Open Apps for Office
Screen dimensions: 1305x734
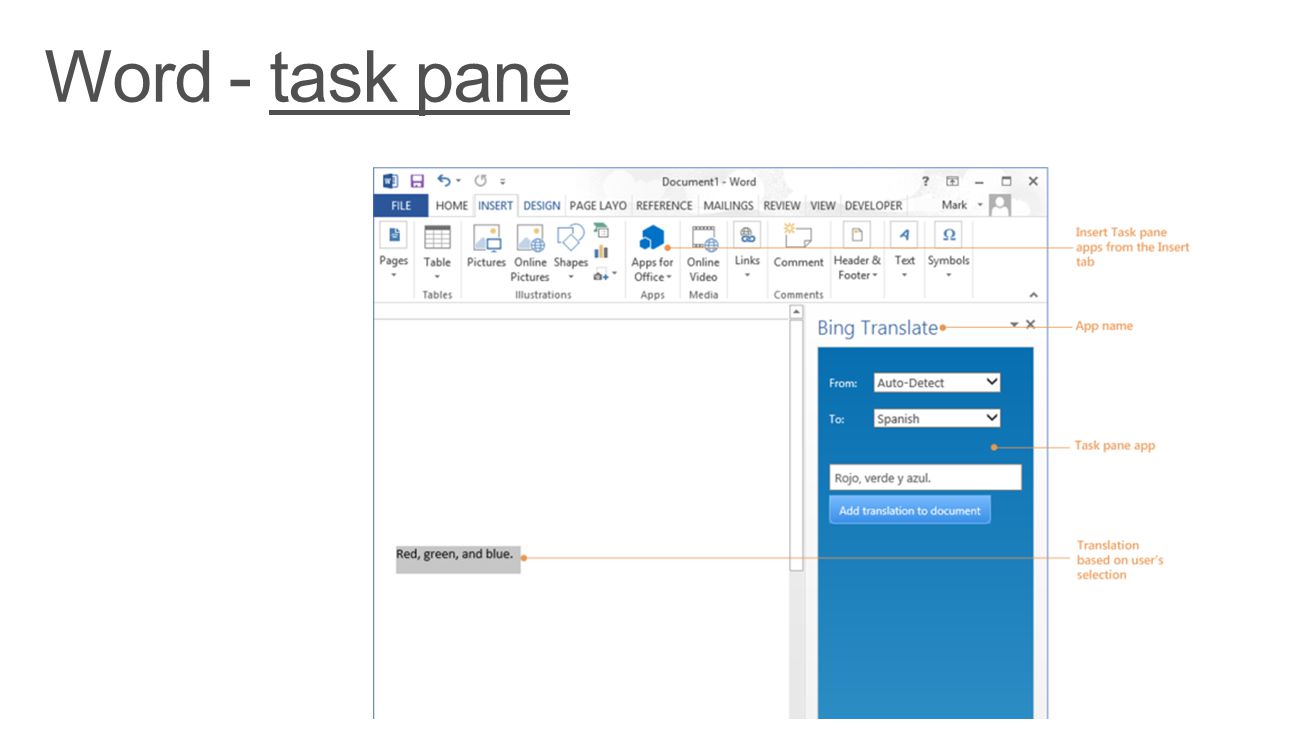(x=652, y=253)
